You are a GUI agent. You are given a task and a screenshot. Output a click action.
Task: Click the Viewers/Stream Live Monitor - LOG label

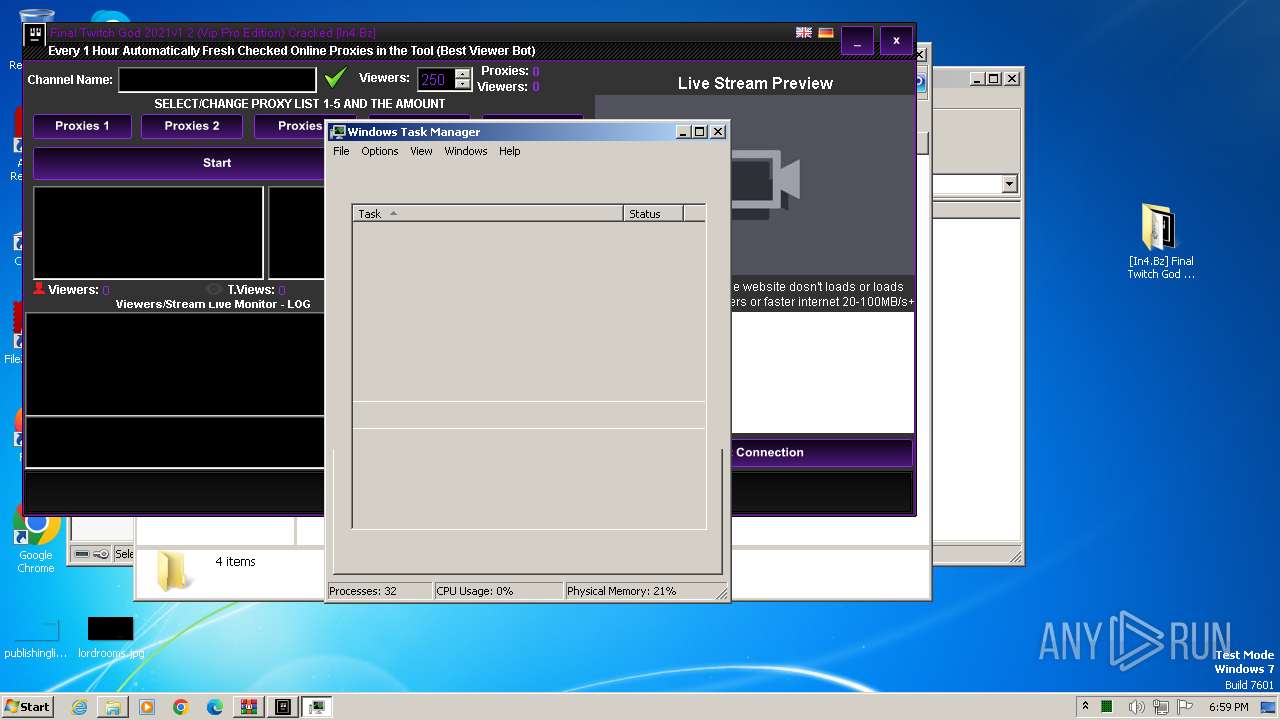(x=212, y=304)
